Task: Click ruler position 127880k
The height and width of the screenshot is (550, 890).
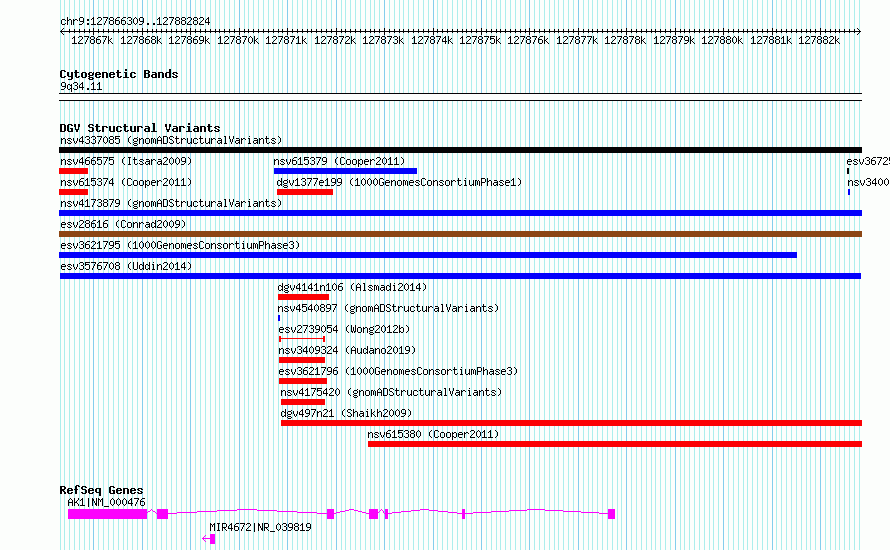Action: 722,40
